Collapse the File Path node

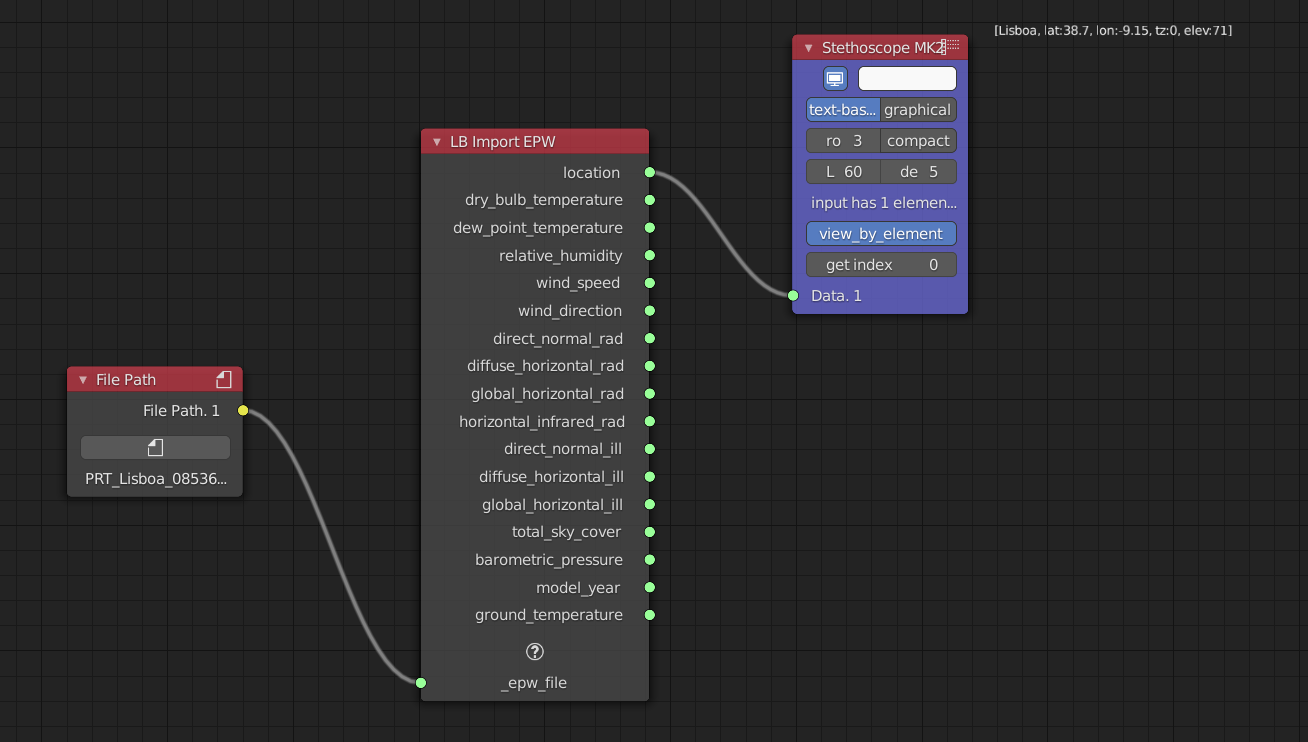pos(81,379)
